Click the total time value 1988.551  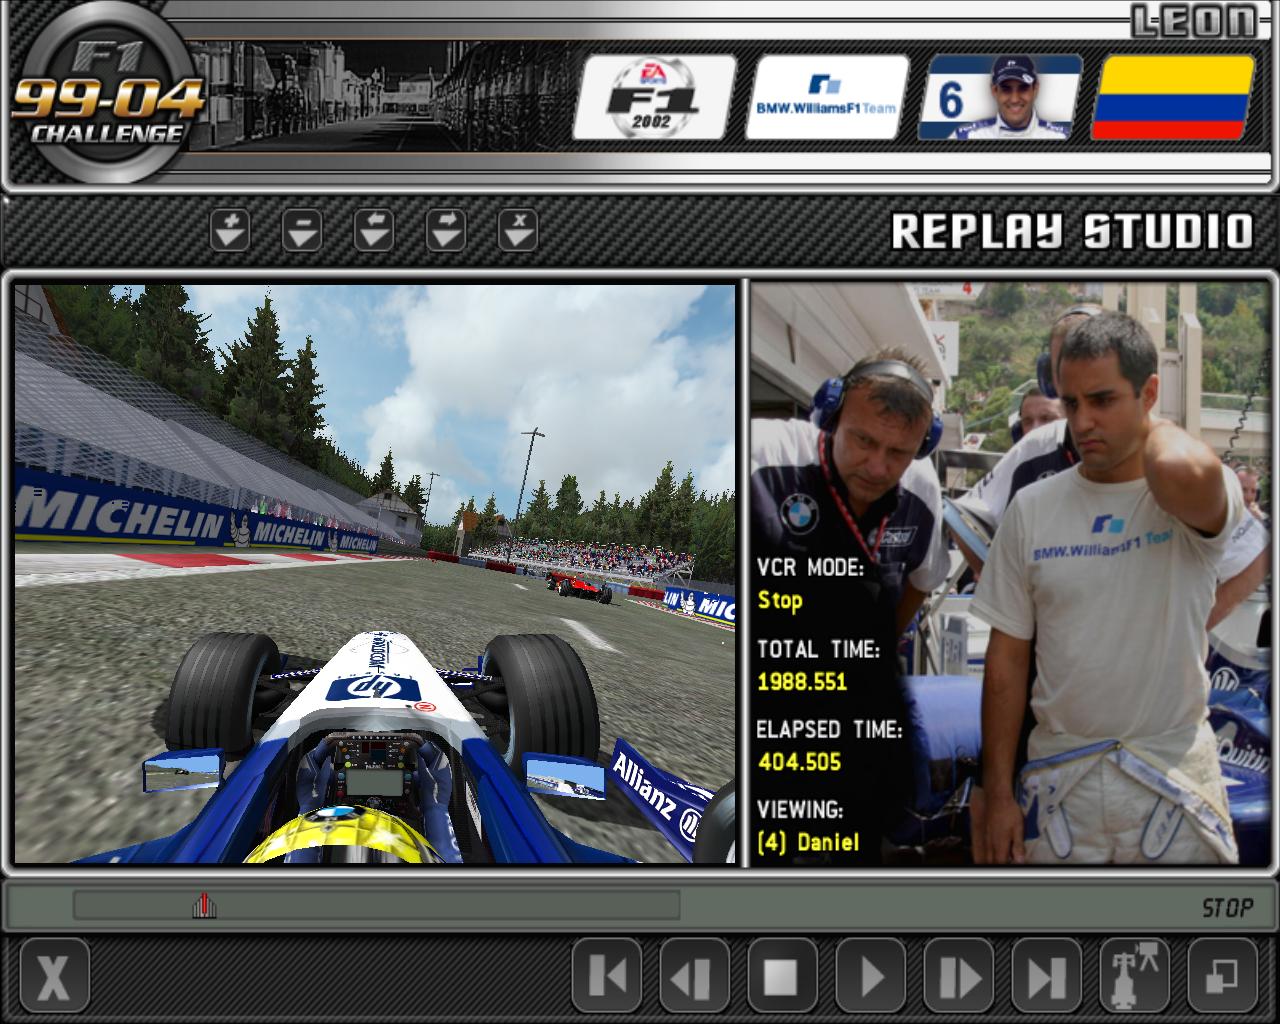[x=802, y=682]
